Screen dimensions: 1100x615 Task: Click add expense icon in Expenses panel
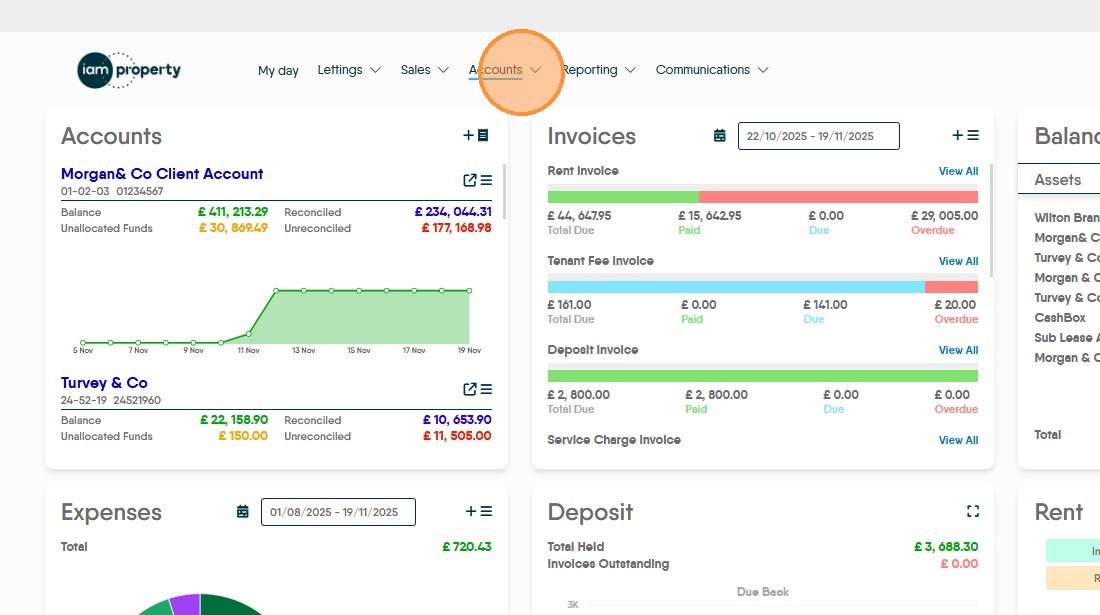pyautogui.click(x=478, y=511)
